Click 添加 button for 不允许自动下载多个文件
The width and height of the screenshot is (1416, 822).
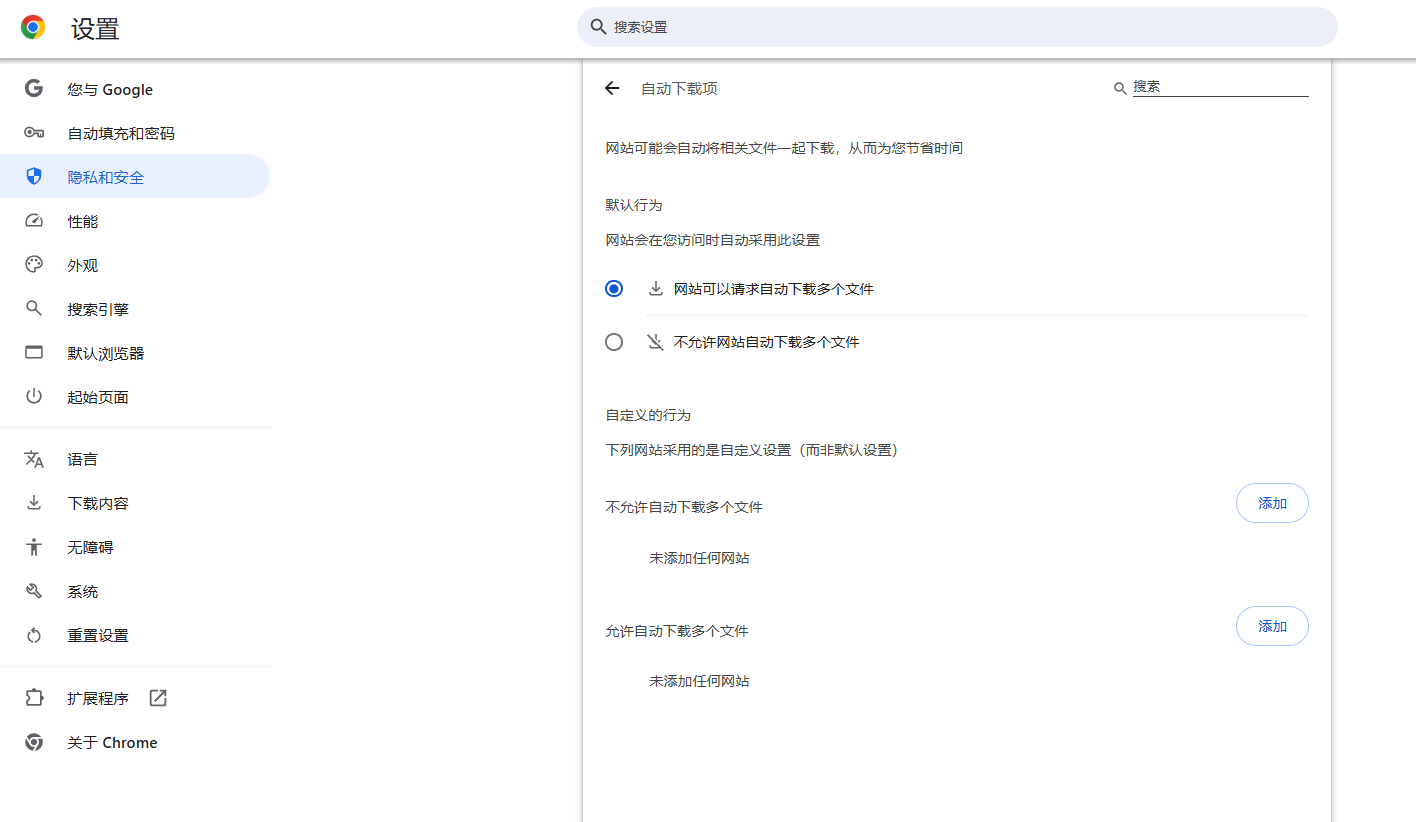pyautogui.click(x=1272, y=503)
